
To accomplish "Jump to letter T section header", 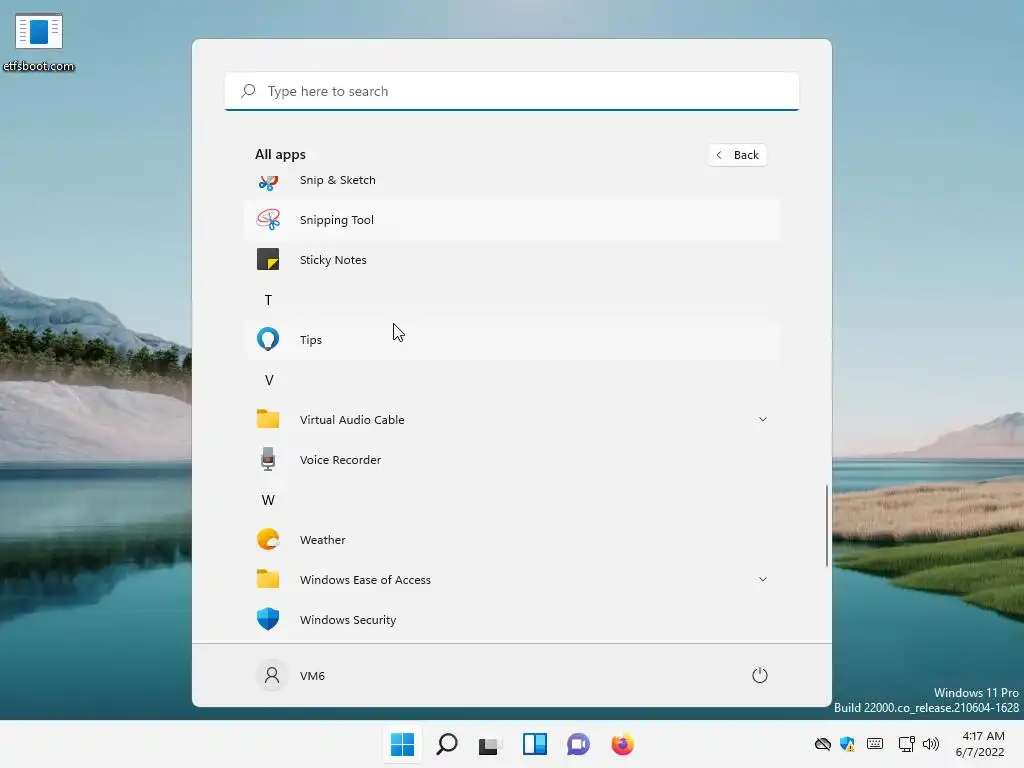I will click(268, 300).
